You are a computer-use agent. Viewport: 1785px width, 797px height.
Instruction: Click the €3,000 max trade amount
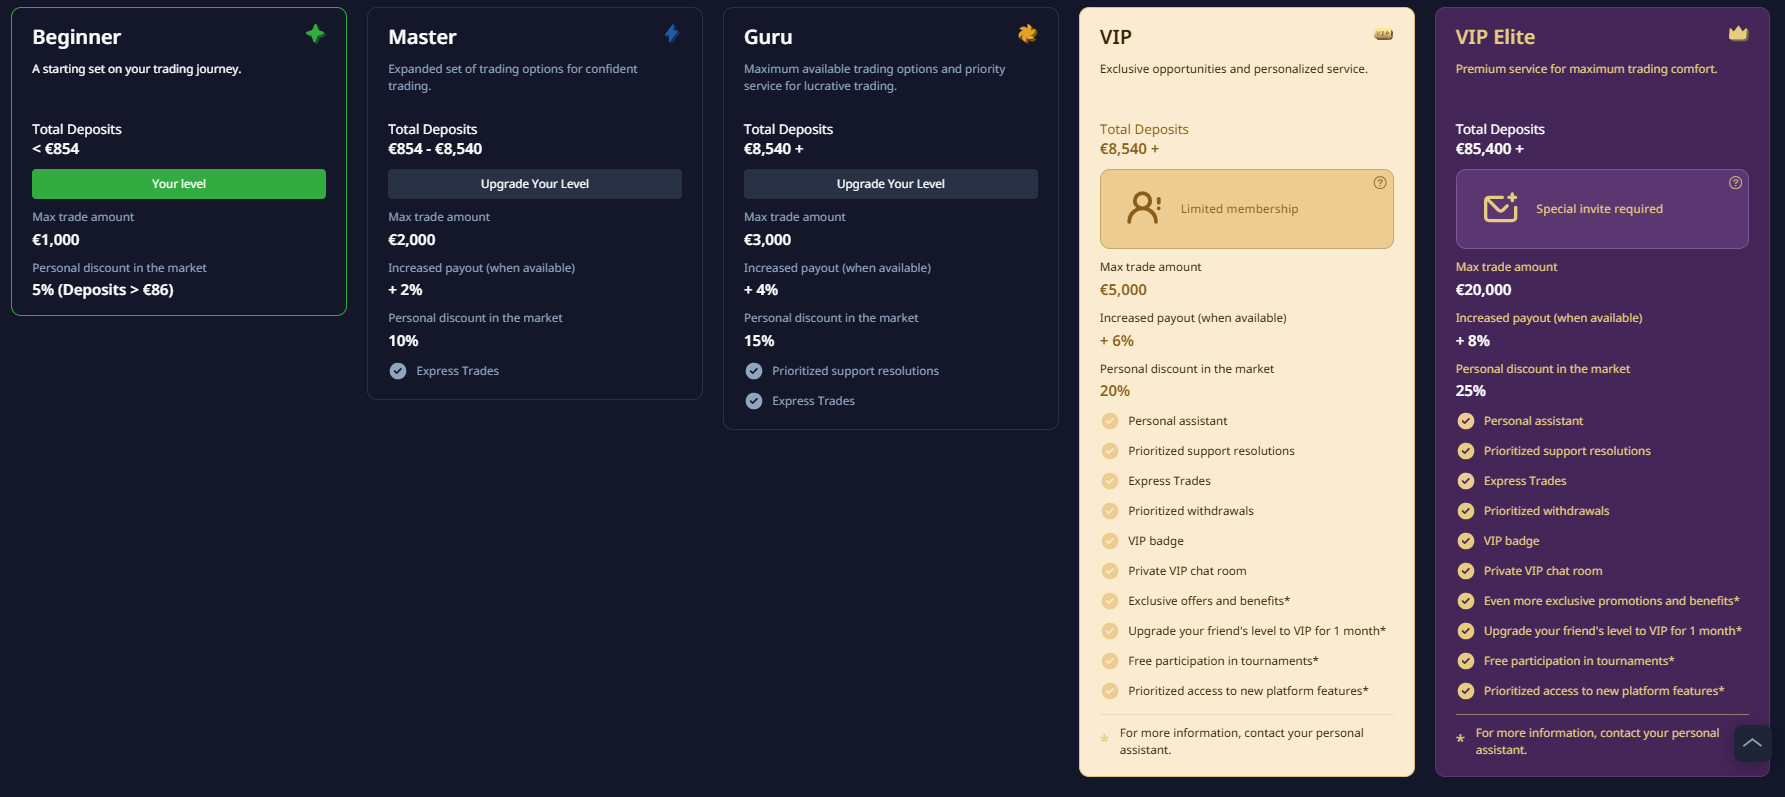[768, 240]
